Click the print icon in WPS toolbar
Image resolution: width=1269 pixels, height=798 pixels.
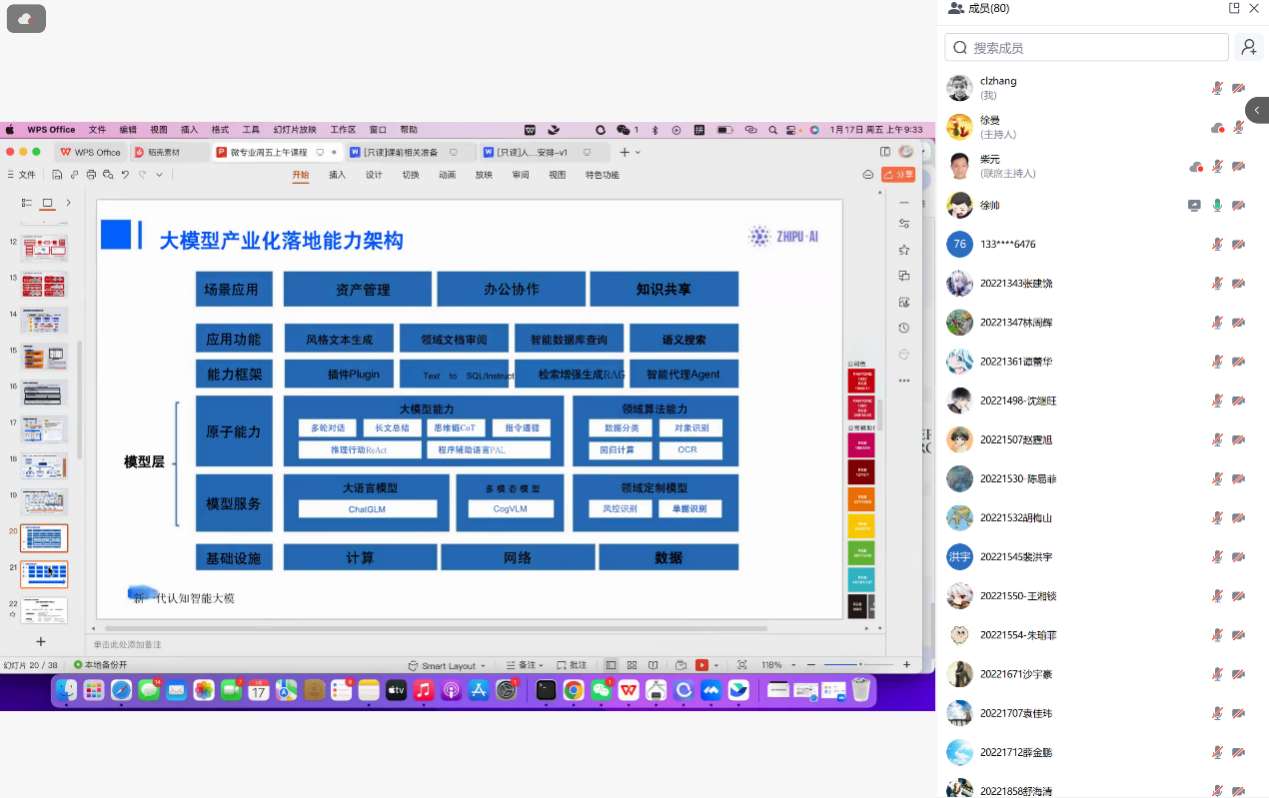click(x=91, y=175)
